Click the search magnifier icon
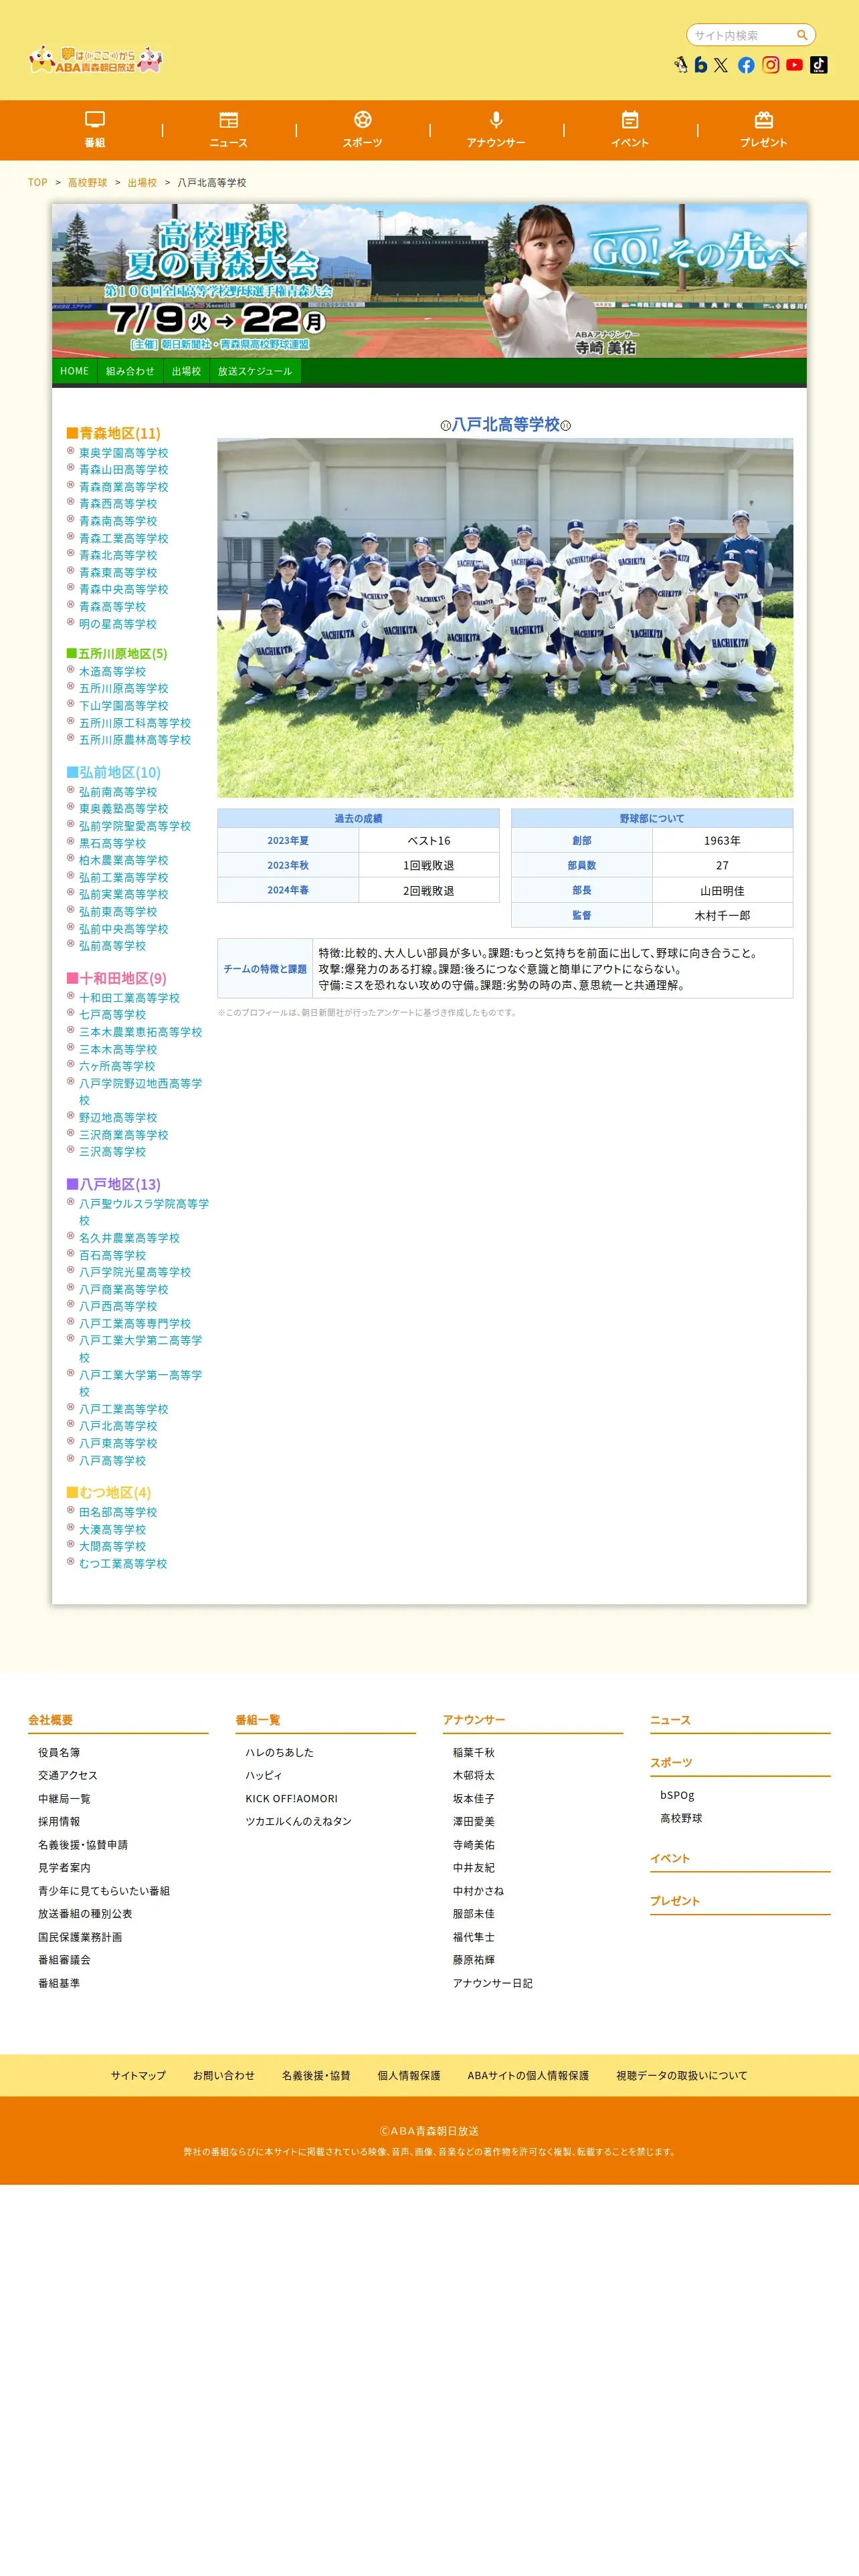Screen dimensions: 859x2576 (x=801, y=35)
